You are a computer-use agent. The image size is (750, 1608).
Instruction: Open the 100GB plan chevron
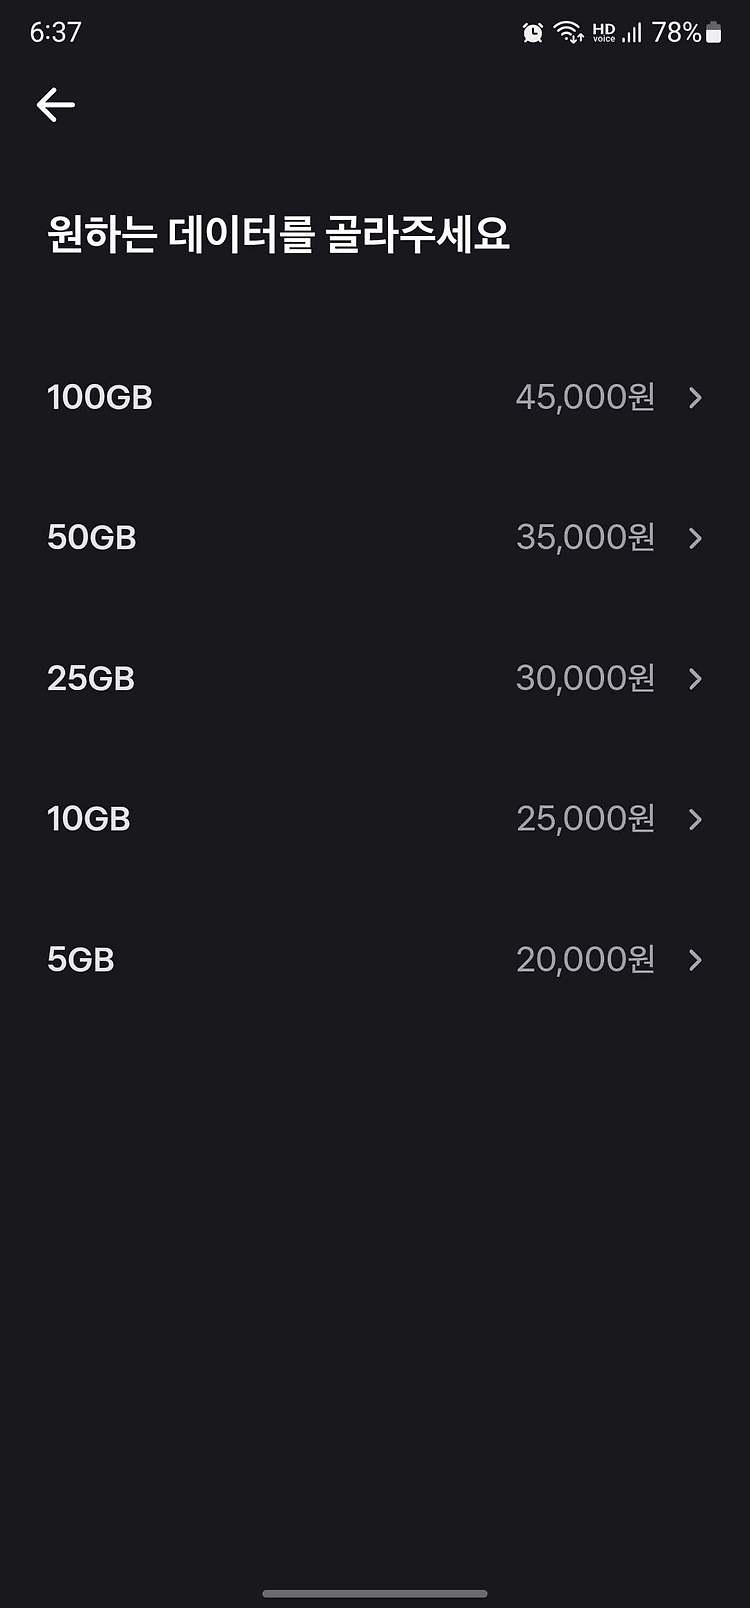695,398
